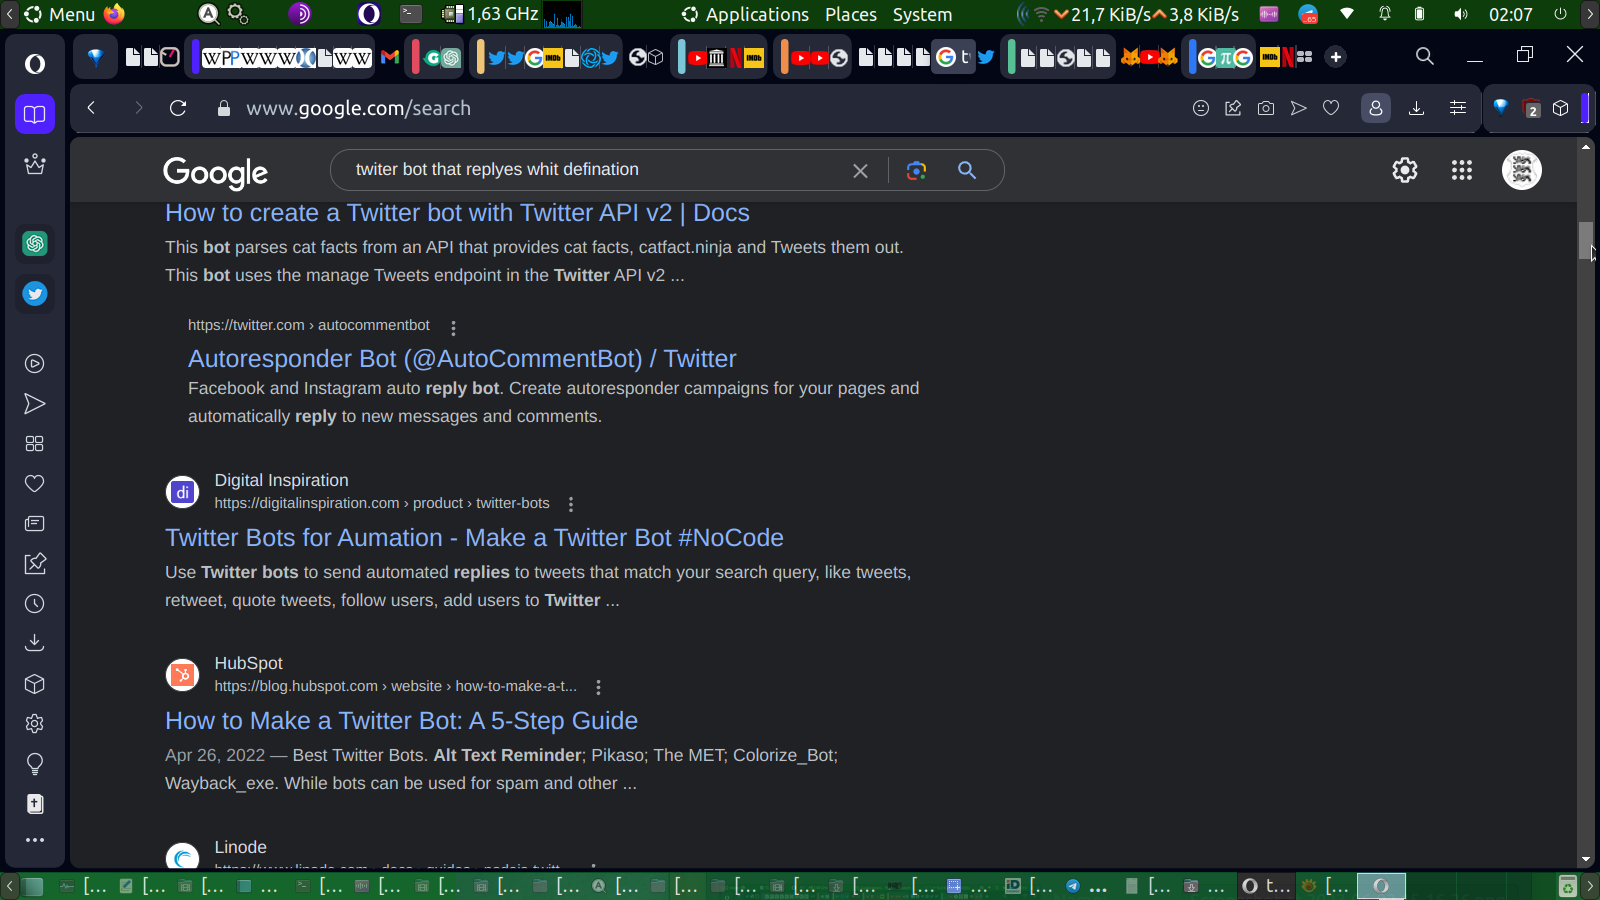Open Autoresponder Bot Twitter result link
This screenshot has width=1600, height=900.
pyautogui.click(x=462, y=359)
